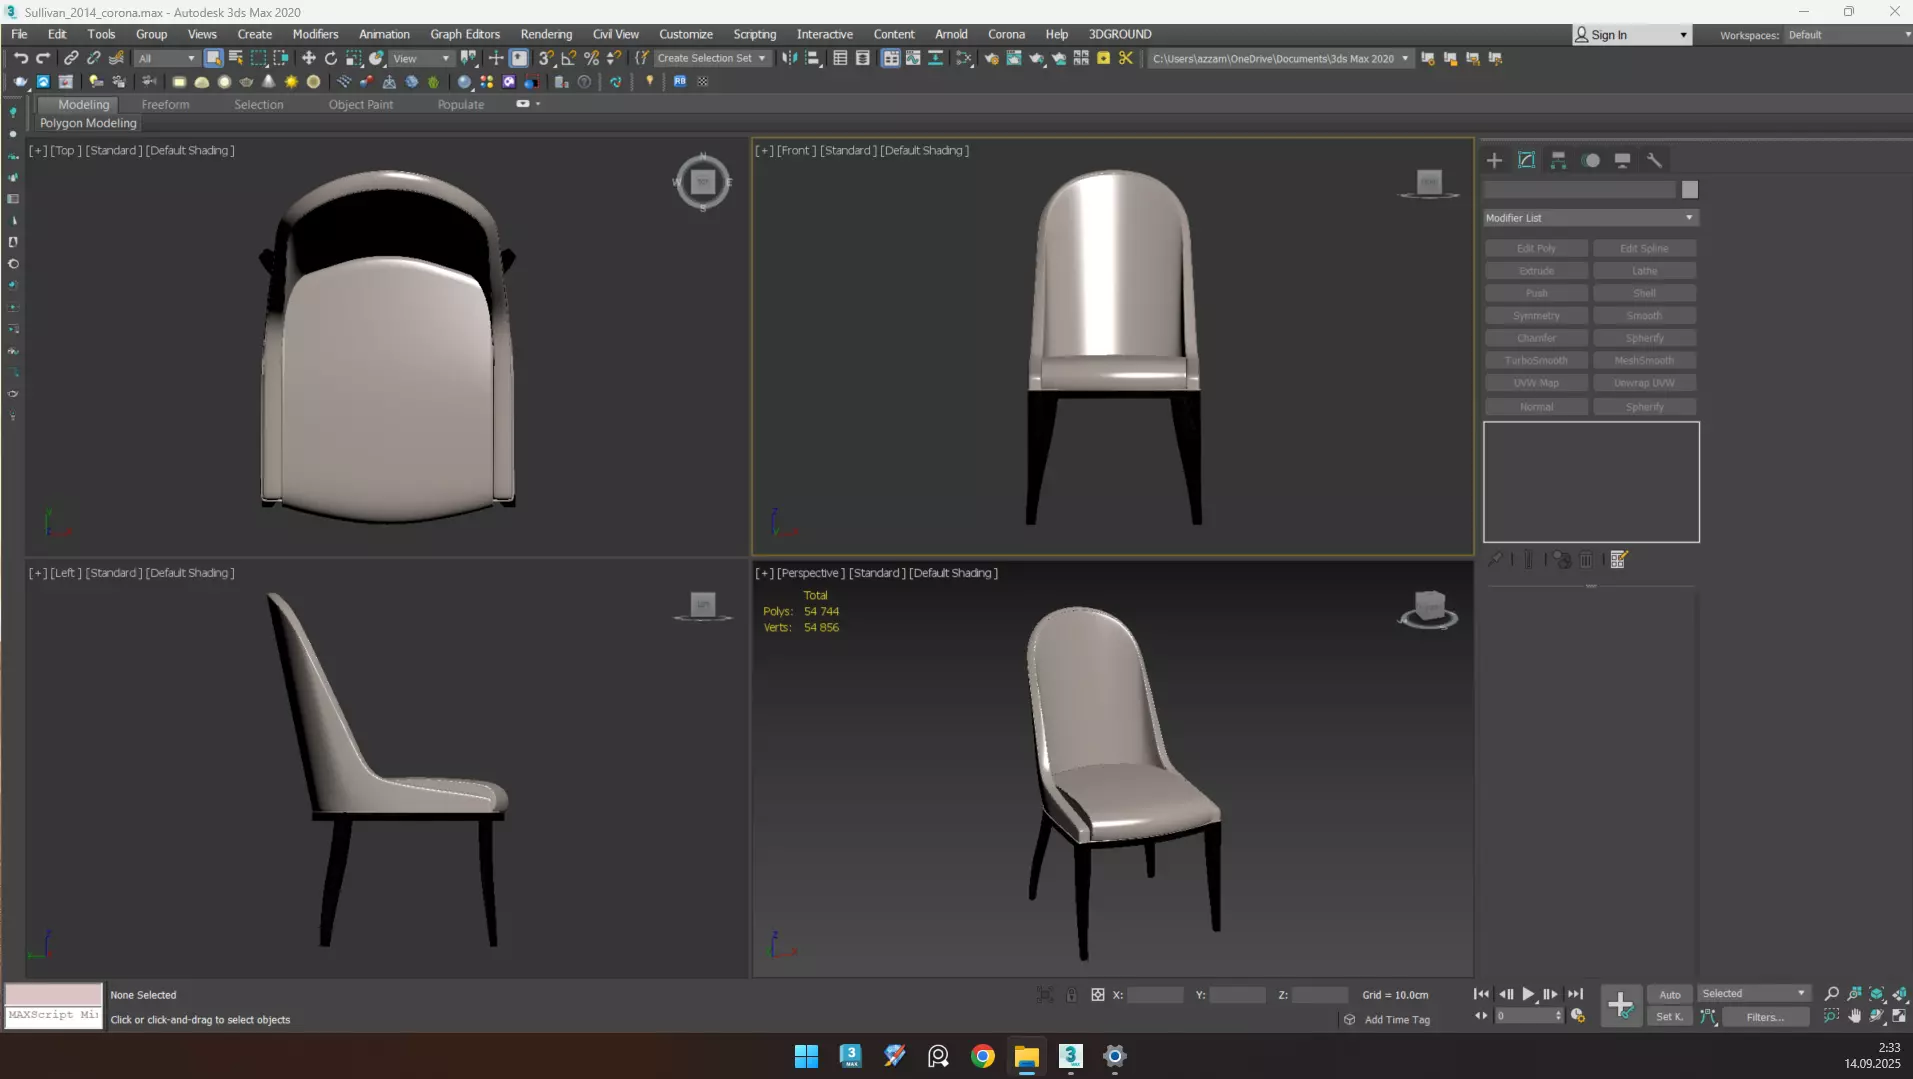The width and height of the screenshot is (1913, 1079).
Task: Click the Time Configuration clock icon
Action: (1578, 1016)
